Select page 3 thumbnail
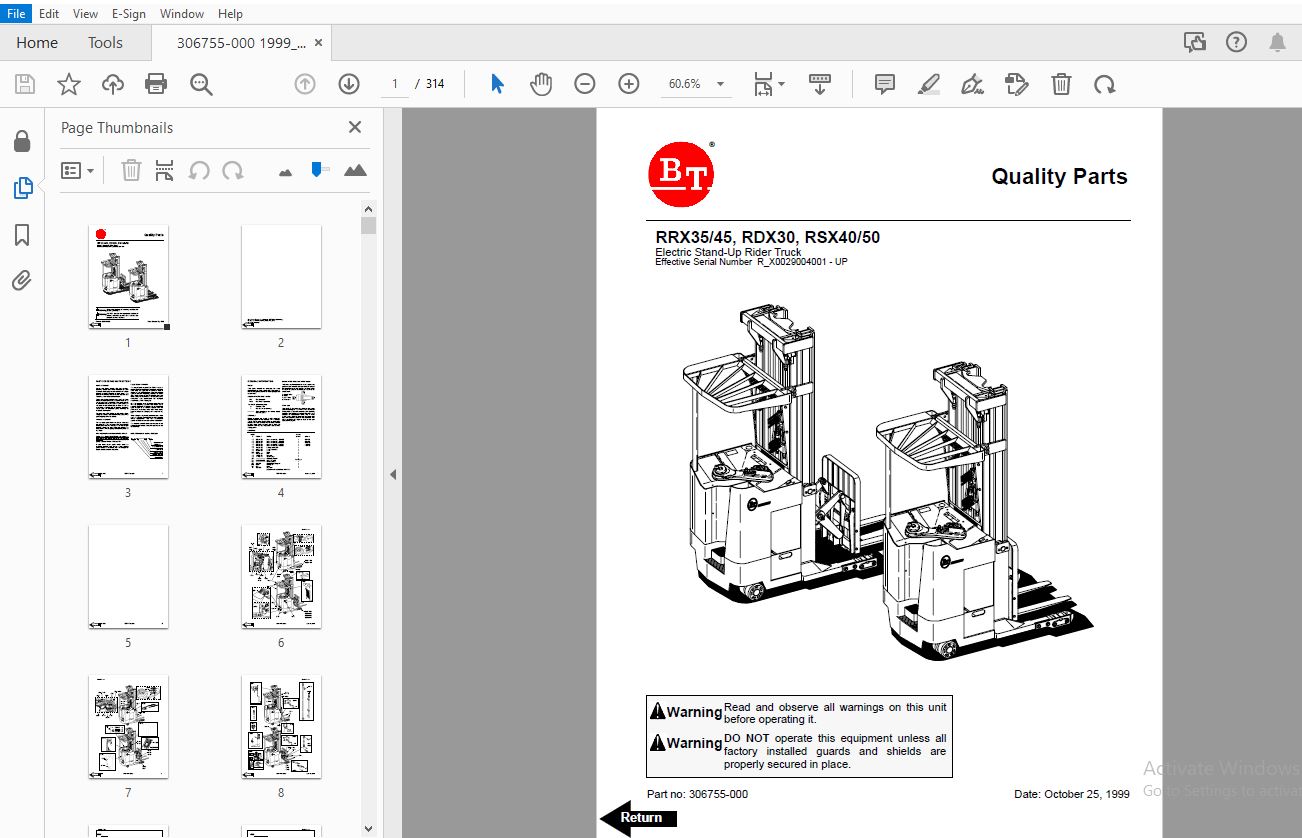The image size is (1302, 838). 128,427
